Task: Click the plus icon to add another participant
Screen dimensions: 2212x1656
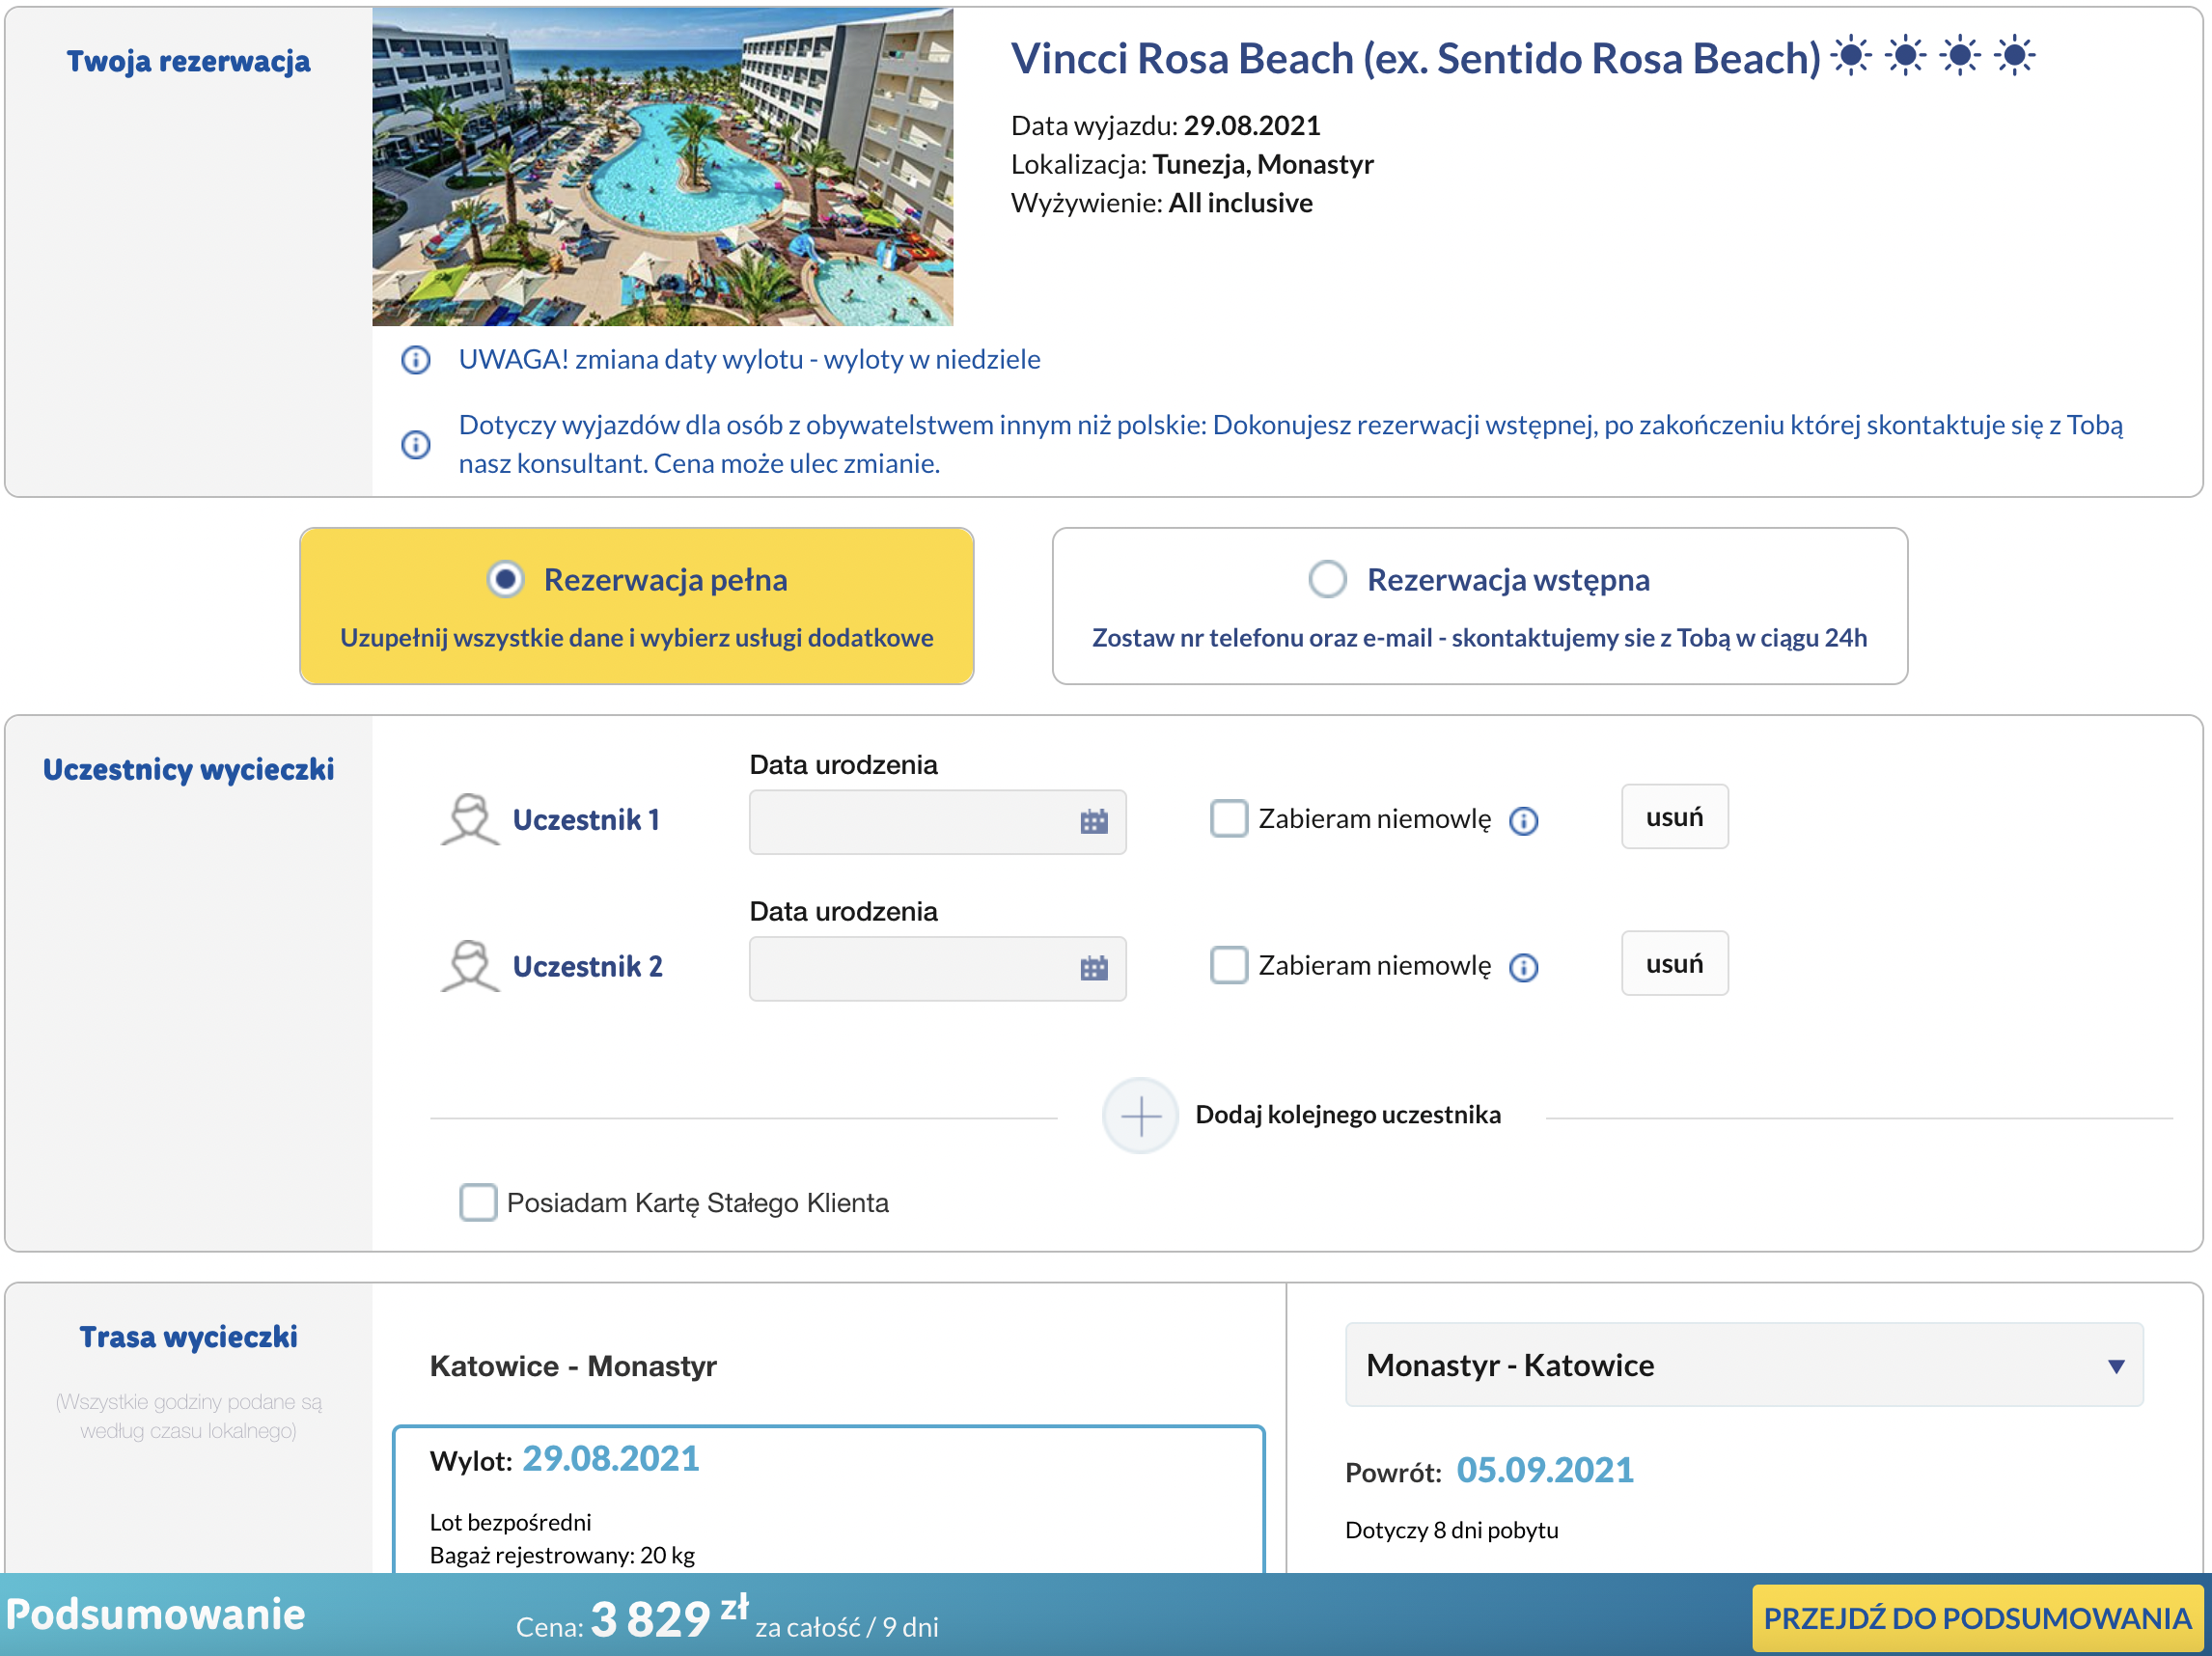Action: [x=1140, y=1115]
